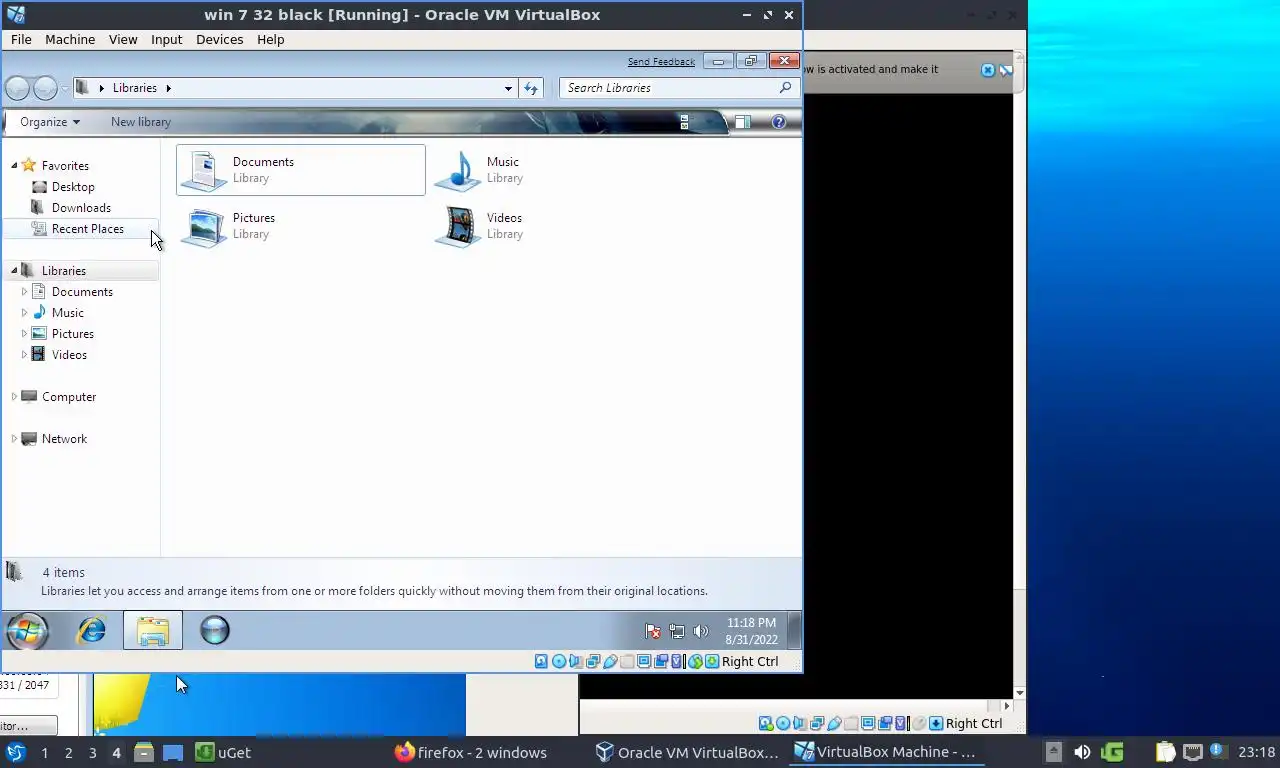This screenshot has height=768, width=1280.
Task: Open the Documents library icon
Action: [x=203, y=170]
